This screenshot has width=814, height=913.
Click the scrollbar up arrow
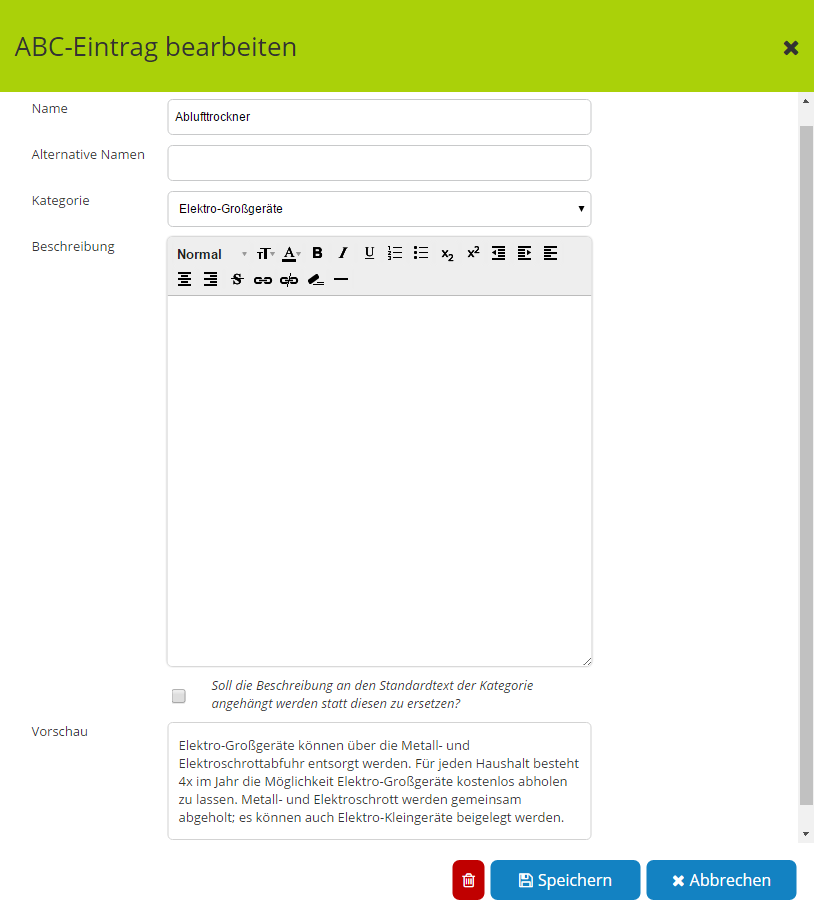[806, 101]
